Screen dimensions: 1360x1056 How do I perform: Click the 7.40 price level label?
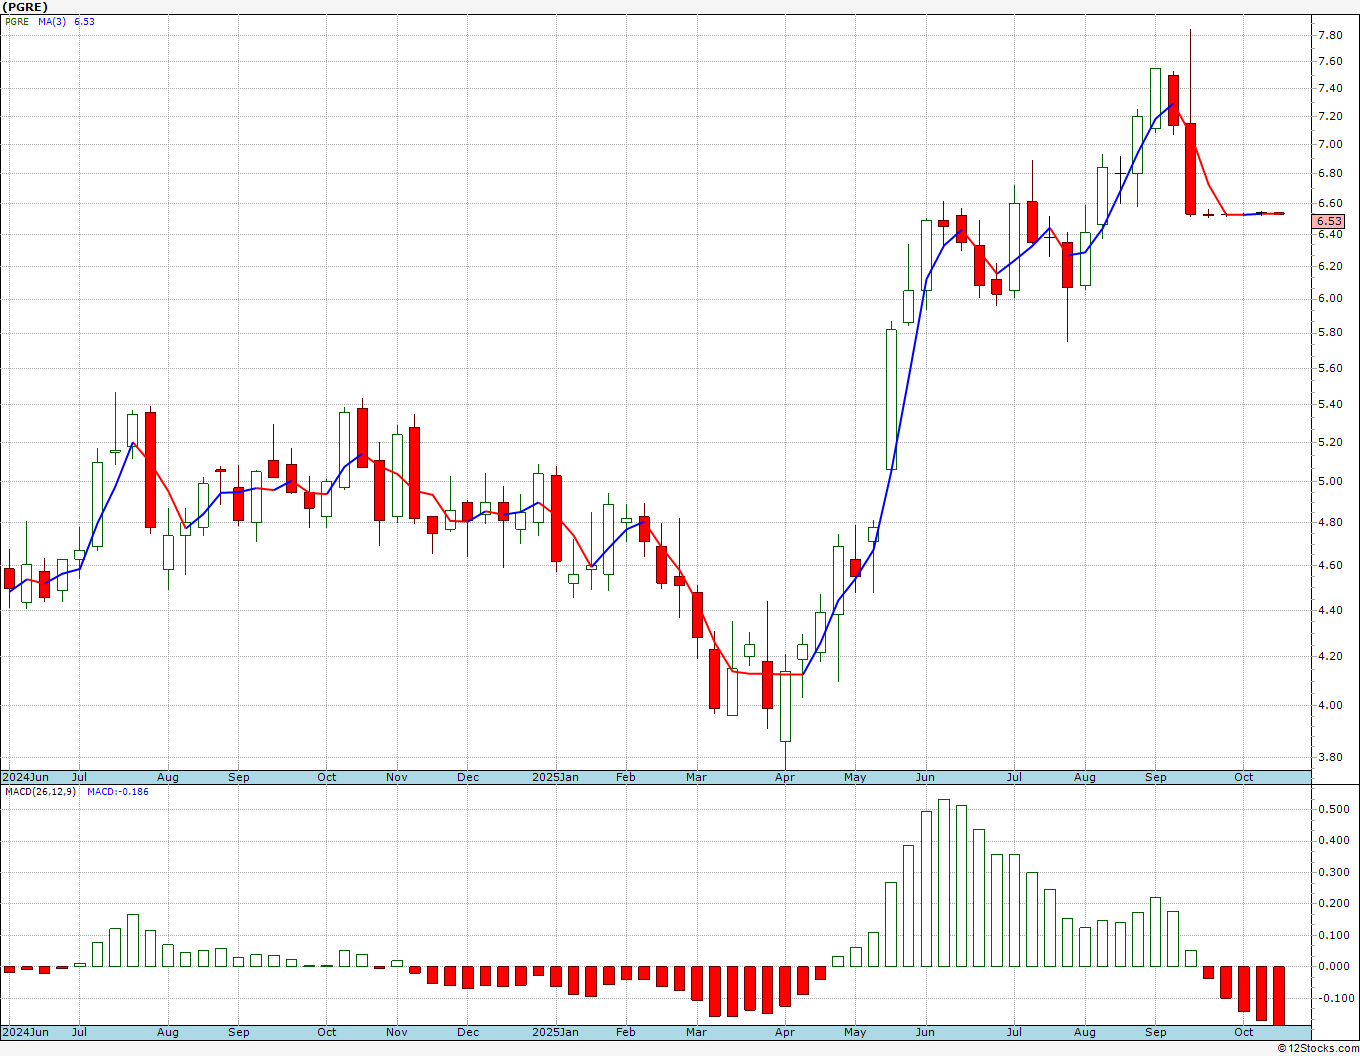(1330, 88)
